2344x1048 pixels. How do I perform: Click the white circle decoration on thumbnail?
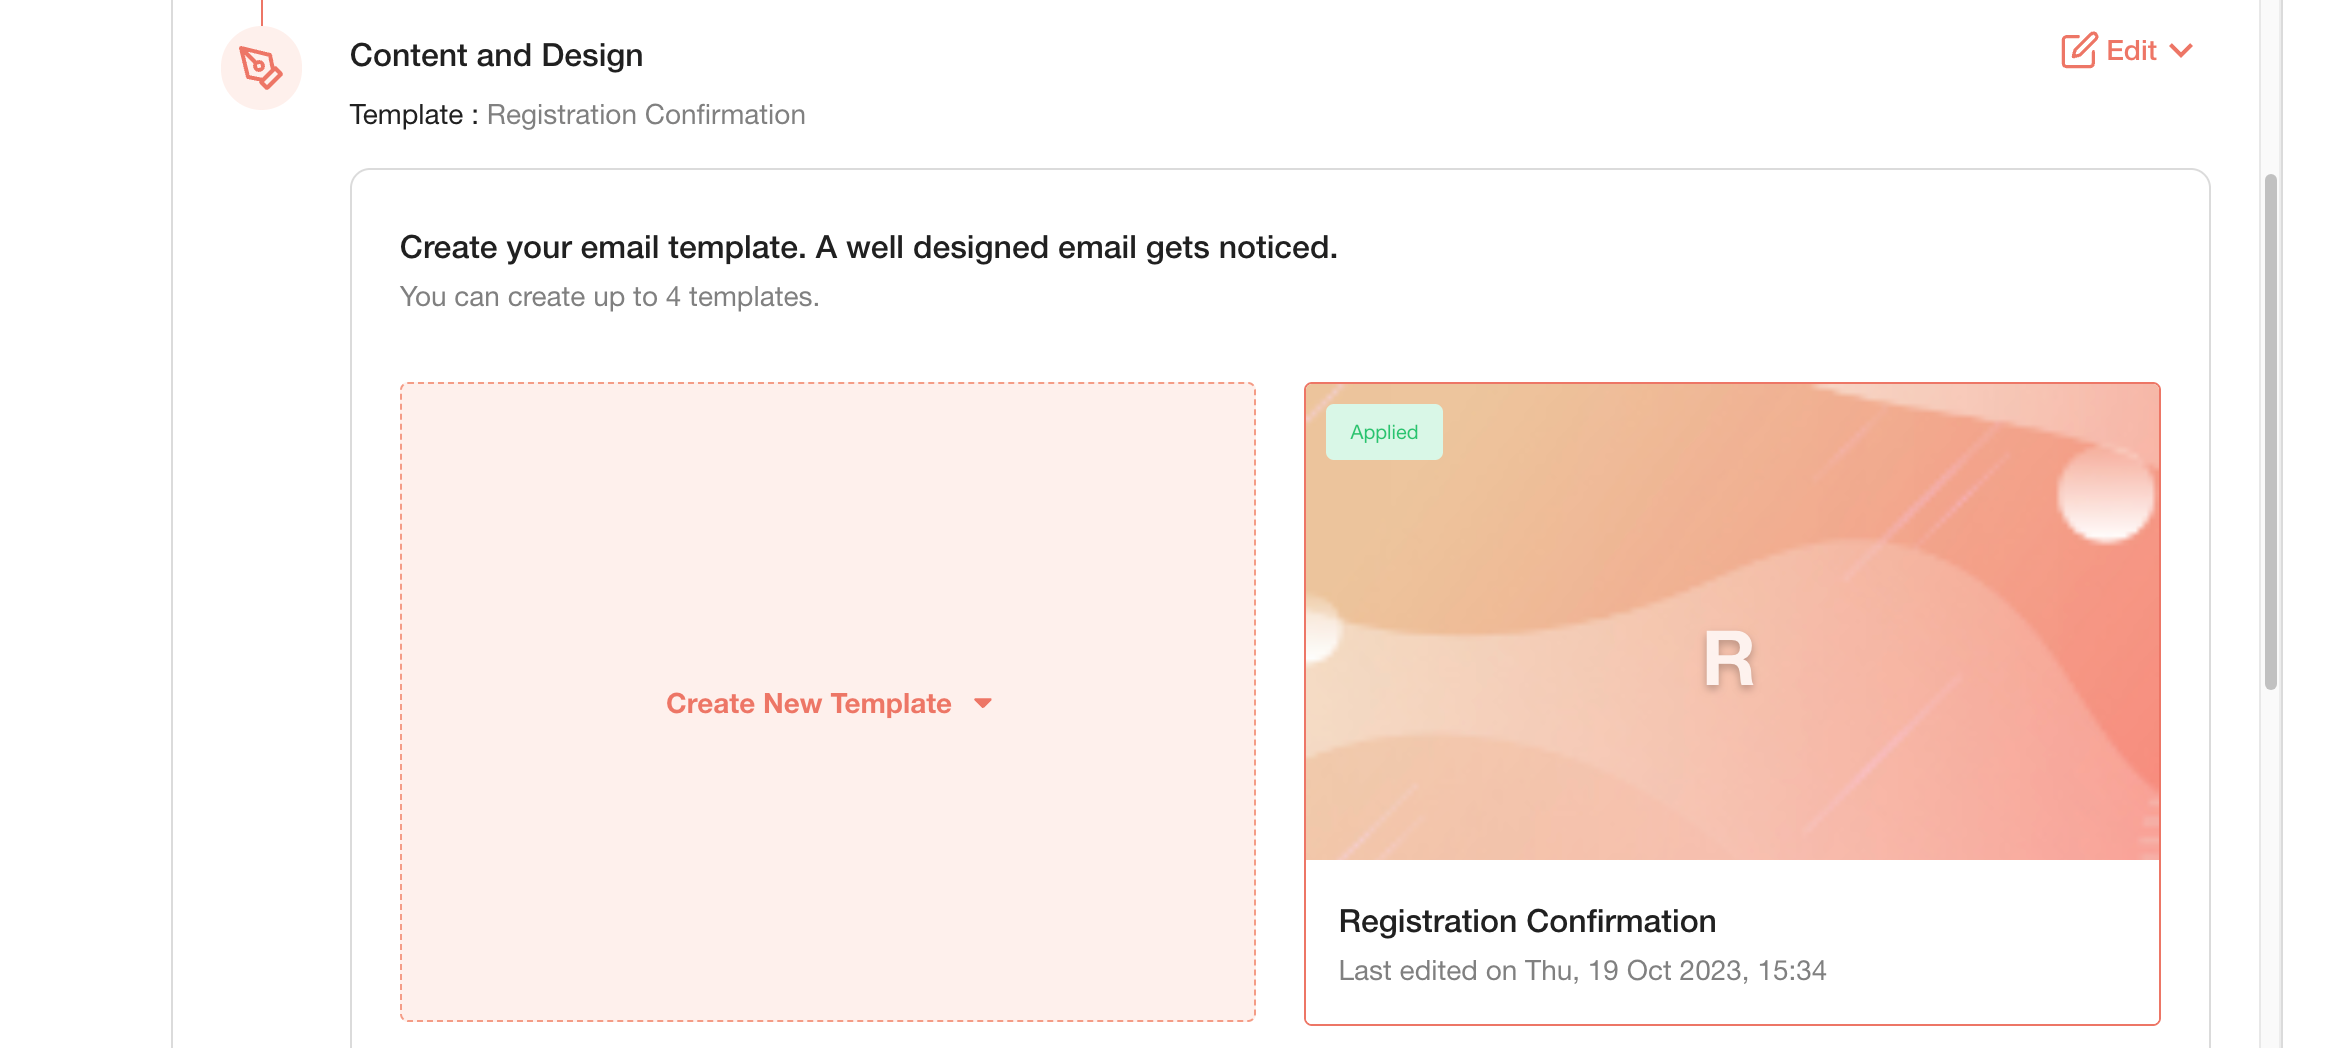[x=2105, y=494]
